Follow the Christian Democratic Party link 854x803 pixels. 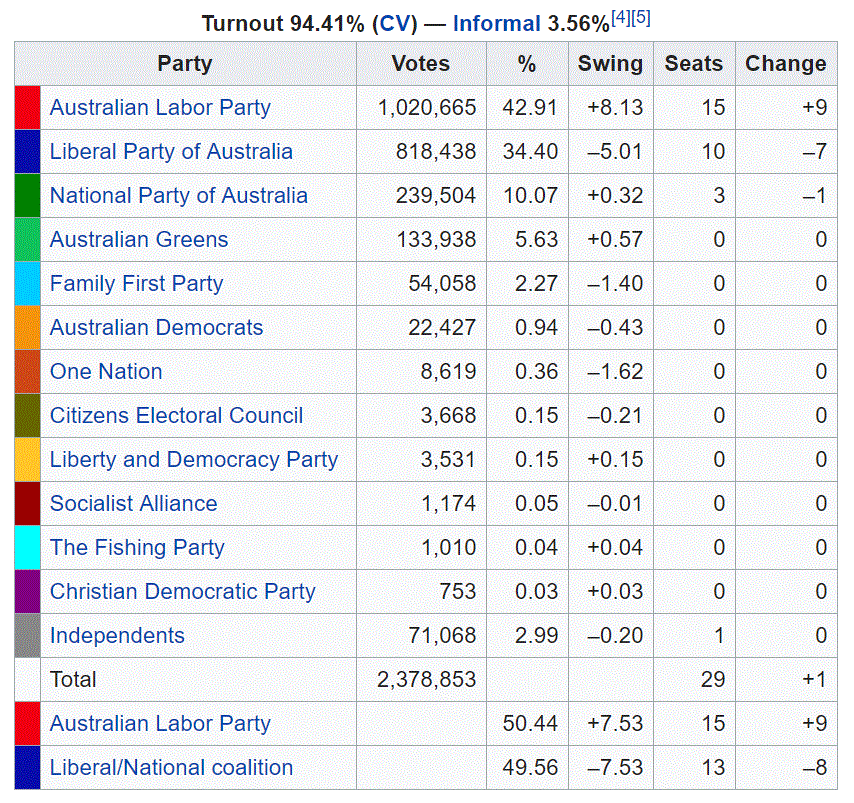(x=182, y=592)
